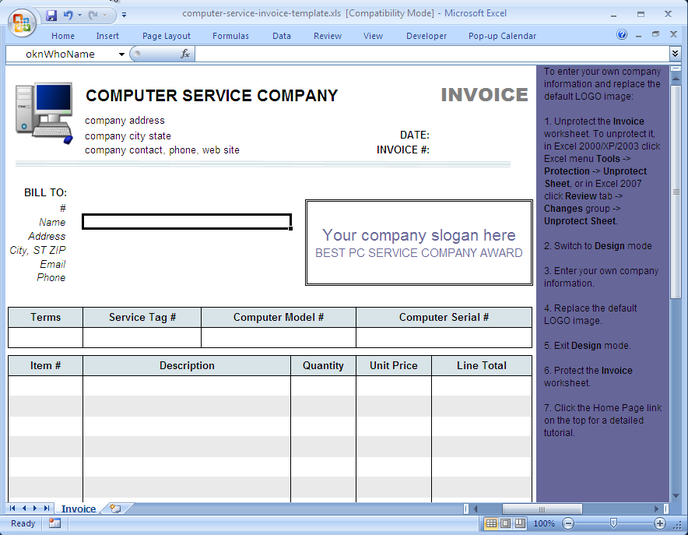
Task: Undo the last action
Action: click(x=68, y=15)
